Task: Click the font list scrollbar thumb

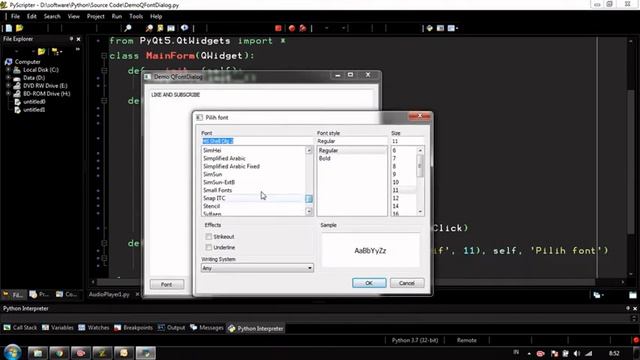Action: (309, 198)
